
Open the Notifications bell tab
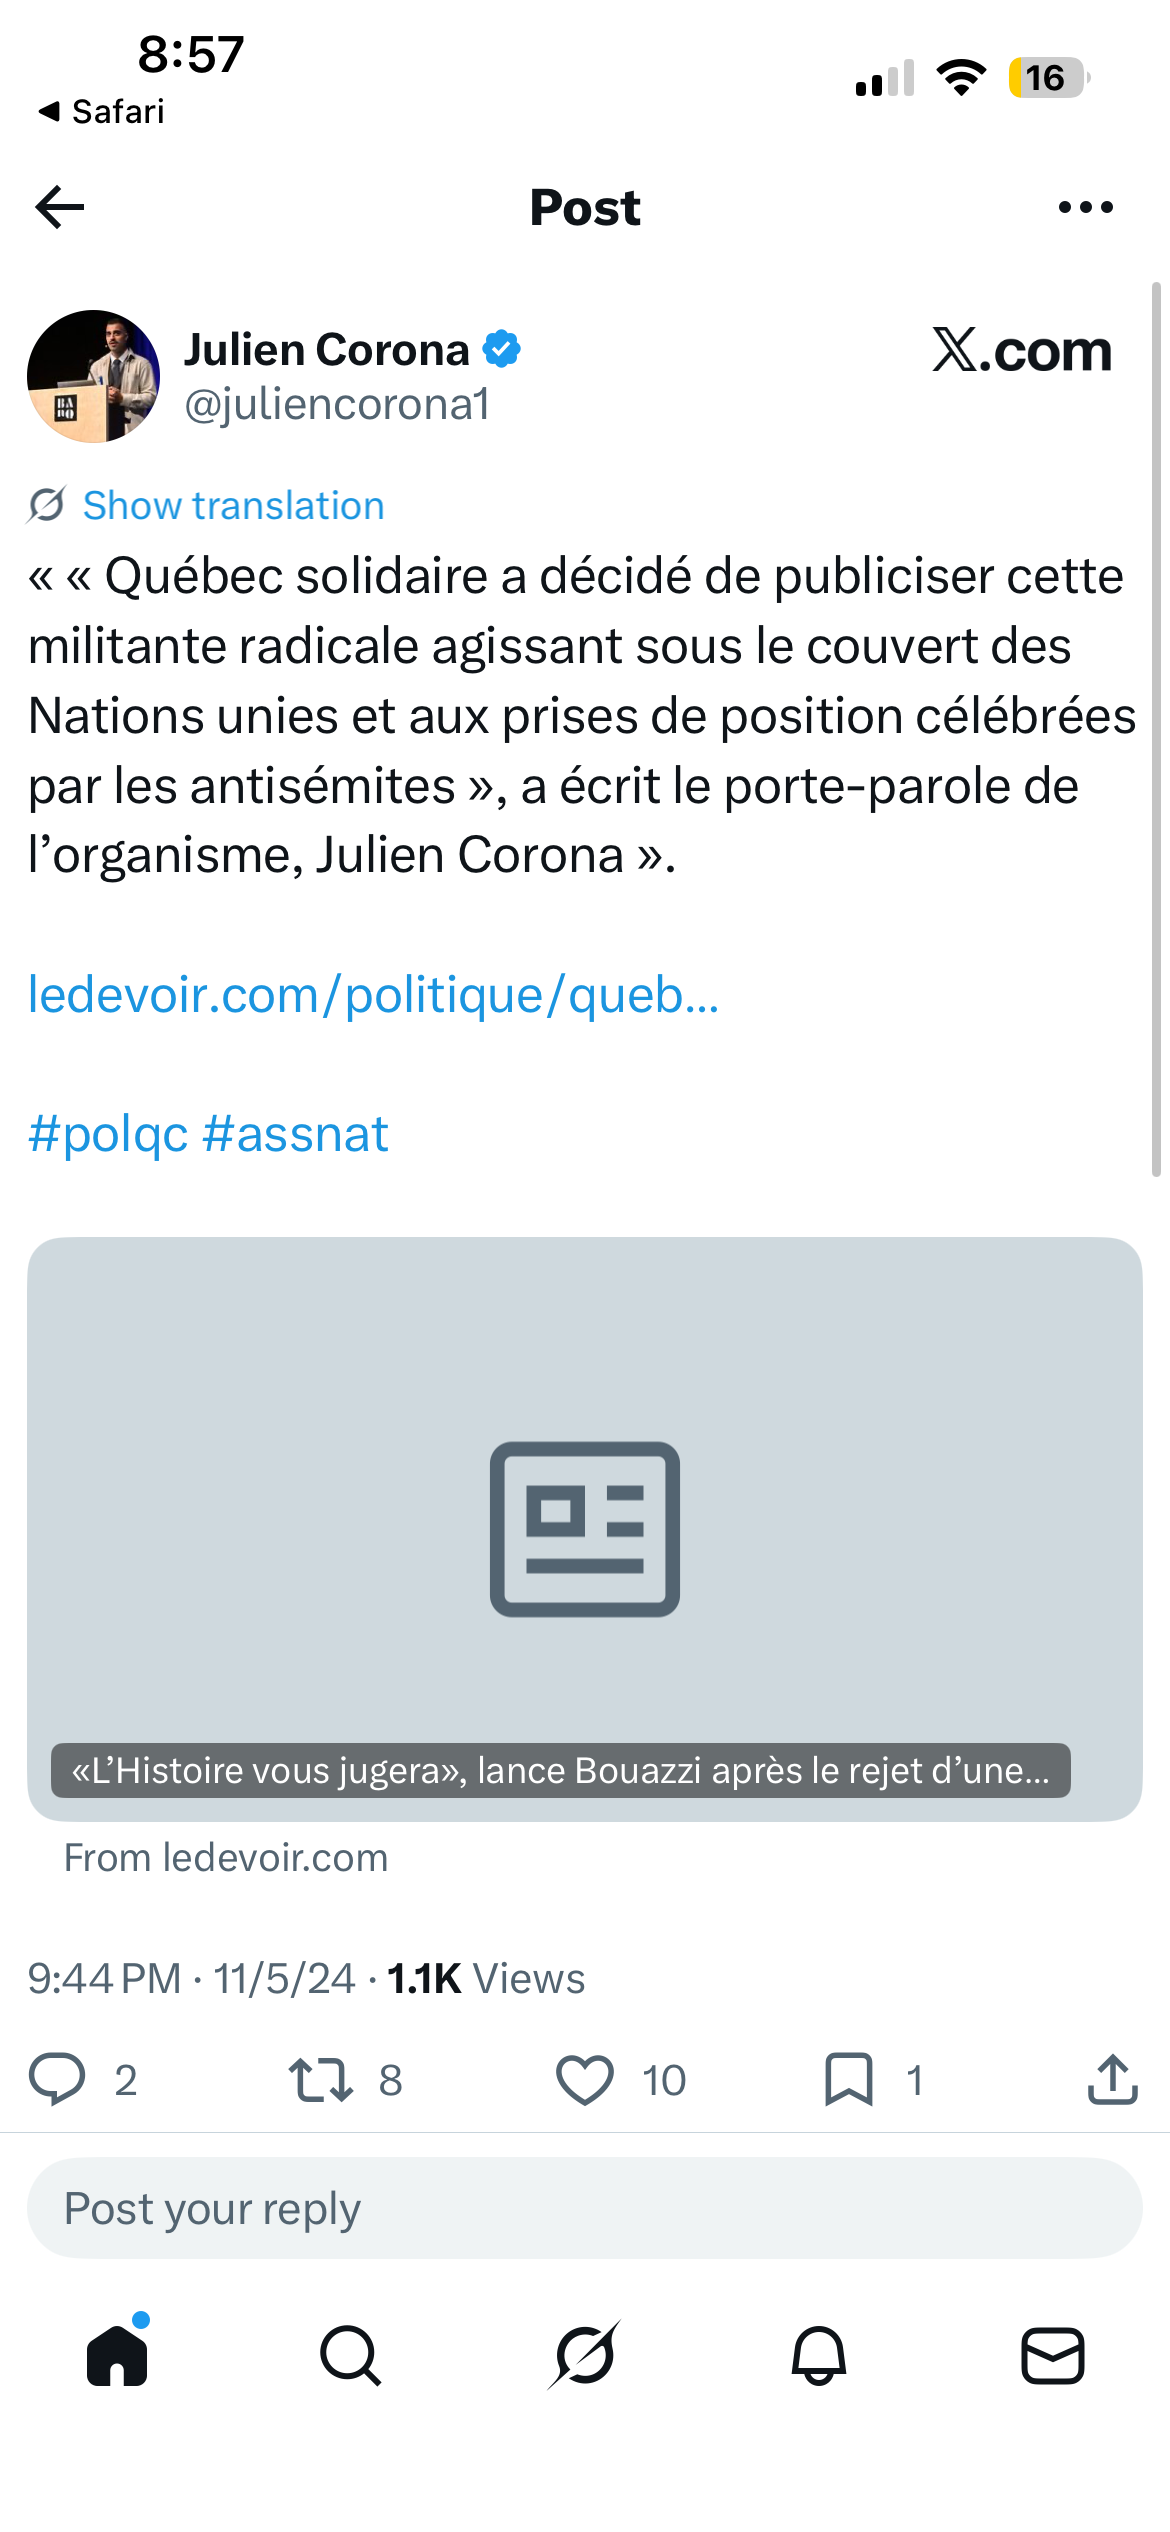coord(819,2356)
